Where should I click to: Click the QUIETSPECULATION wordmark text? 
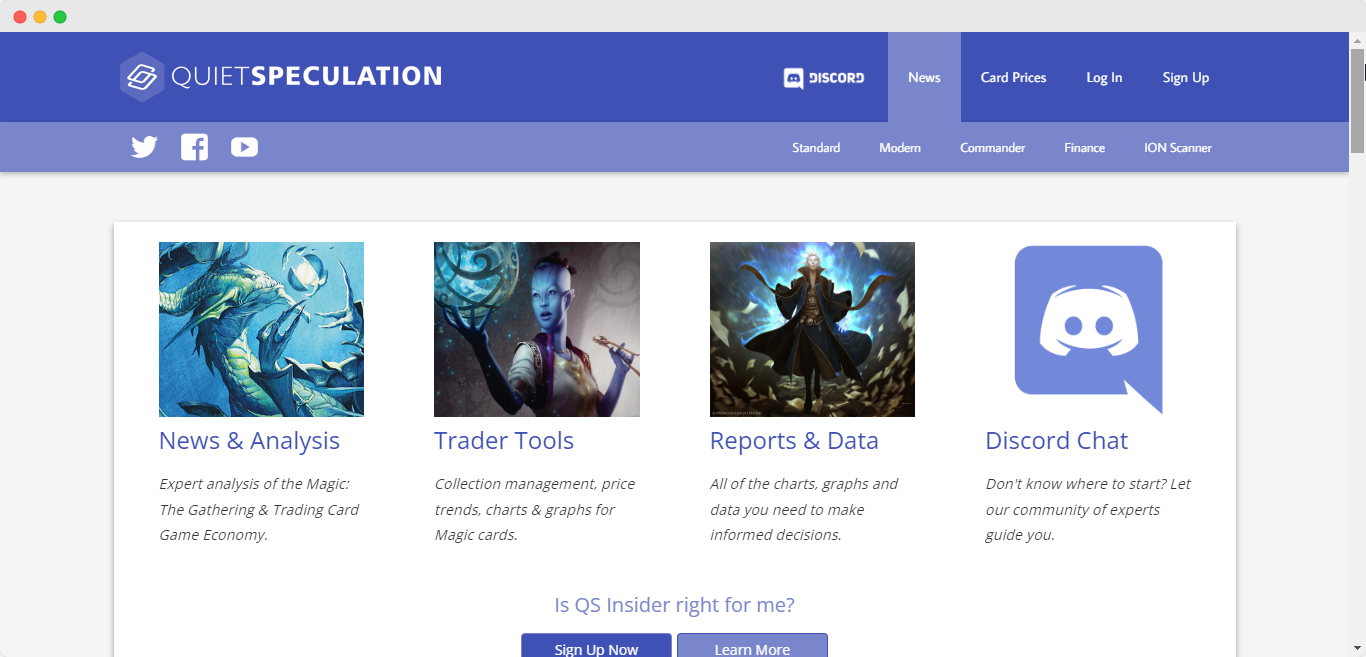pos(306,77)
